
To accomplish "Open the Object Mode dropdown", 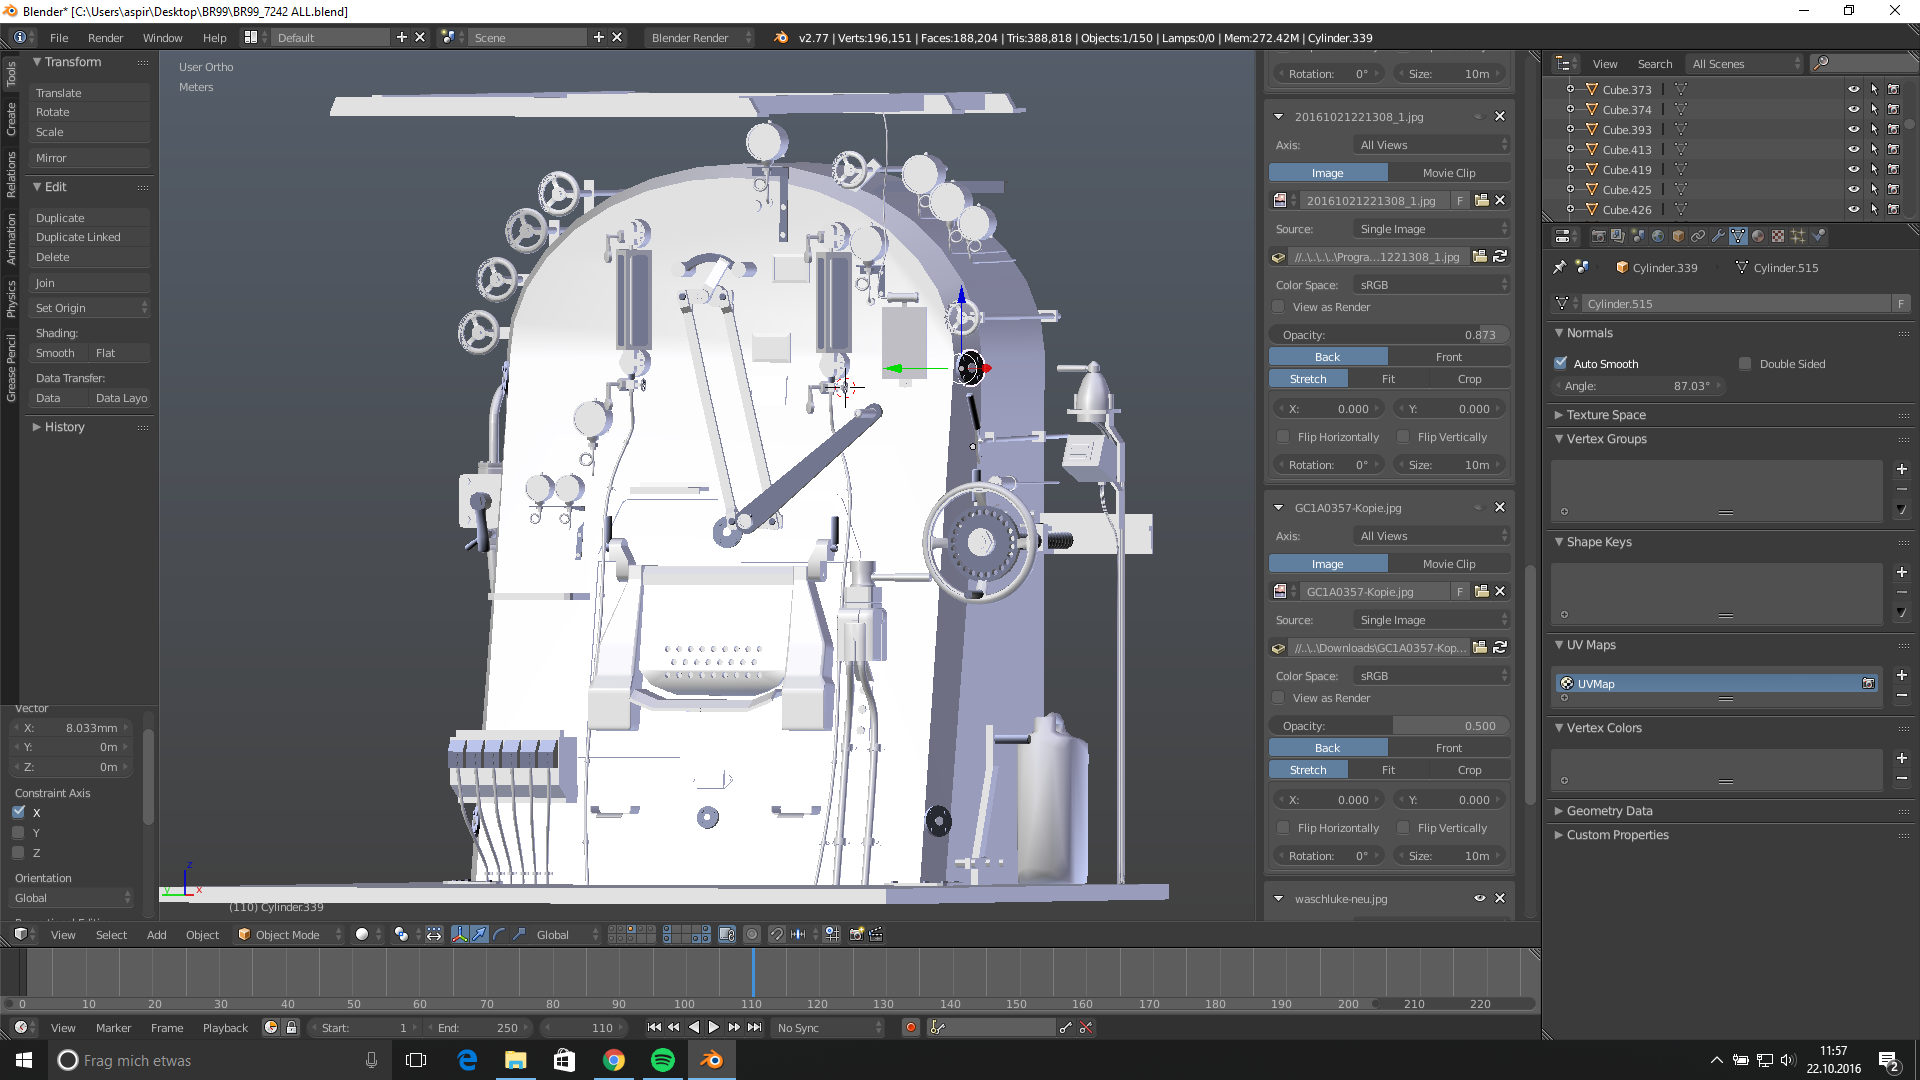I will pyautogui.click(x=288, y=934).
